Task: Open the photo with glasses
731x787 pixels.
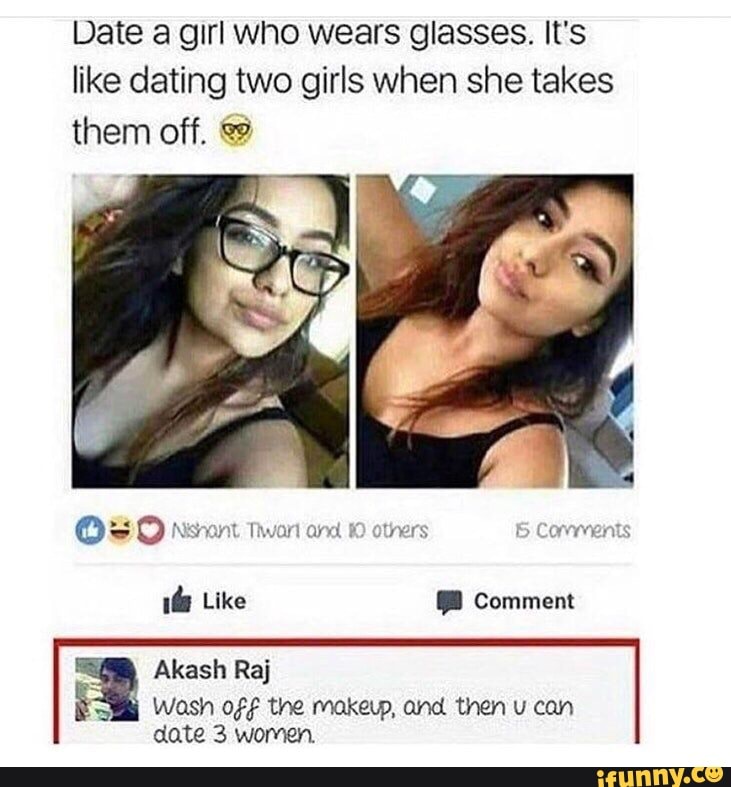Action: click(x=210, y=331)
